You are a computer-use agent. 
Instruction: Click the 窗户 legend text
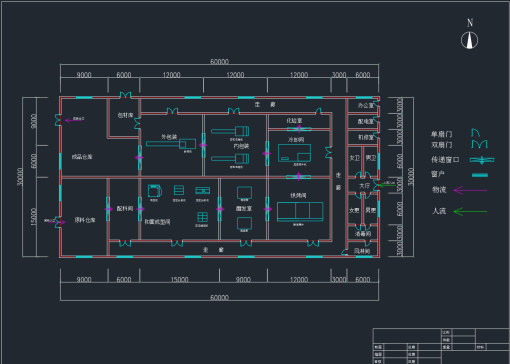(x=438, y=174)
